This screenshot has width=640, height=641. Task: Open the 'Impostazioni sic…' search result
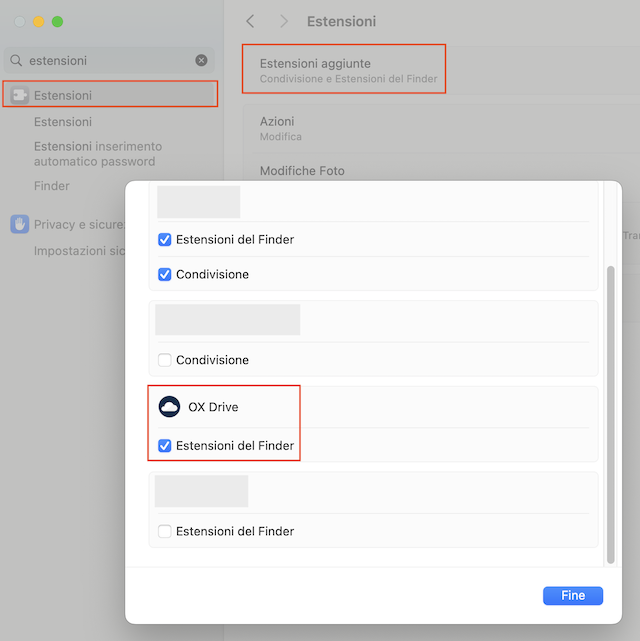[x=79, y=251]
